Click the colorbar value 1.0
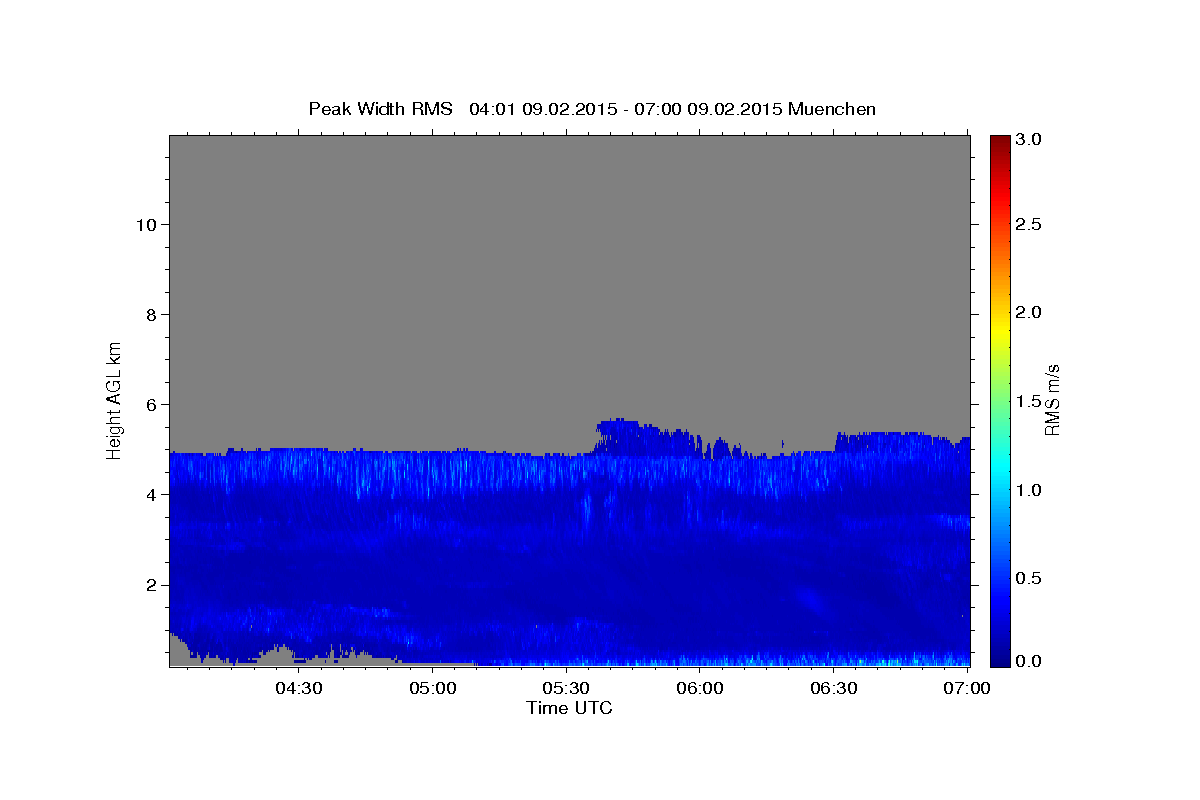The width and height of the screenshot is (1200, 800). (x=1029, y=490)
